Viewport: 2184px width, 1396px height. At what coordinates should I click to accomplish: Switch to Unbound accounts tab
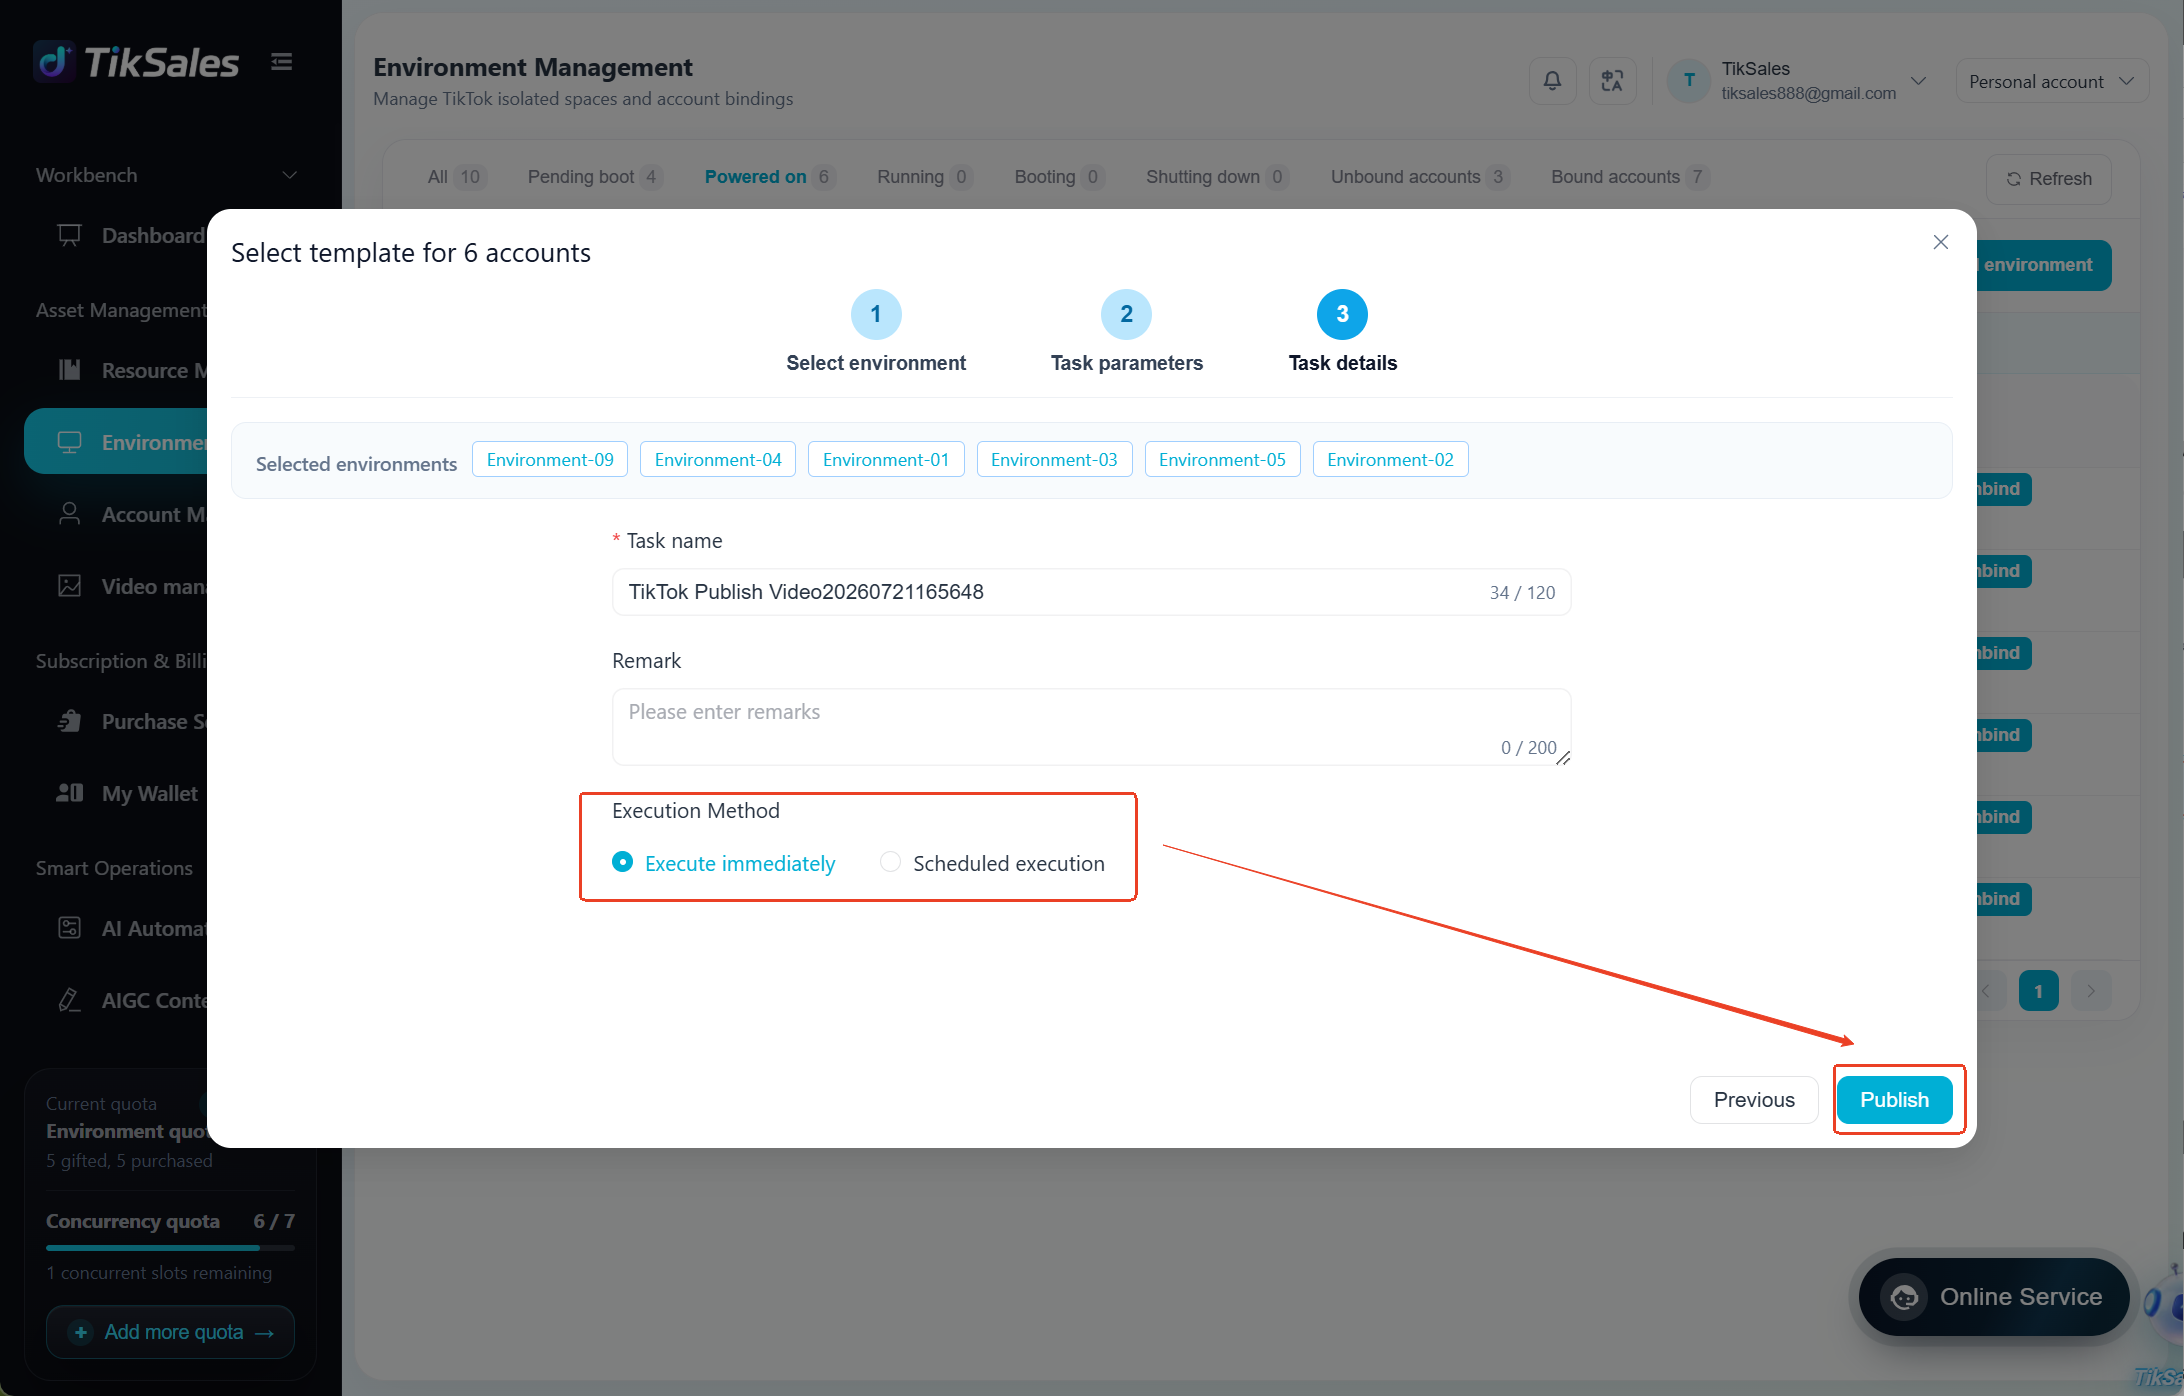(1420, 177)
